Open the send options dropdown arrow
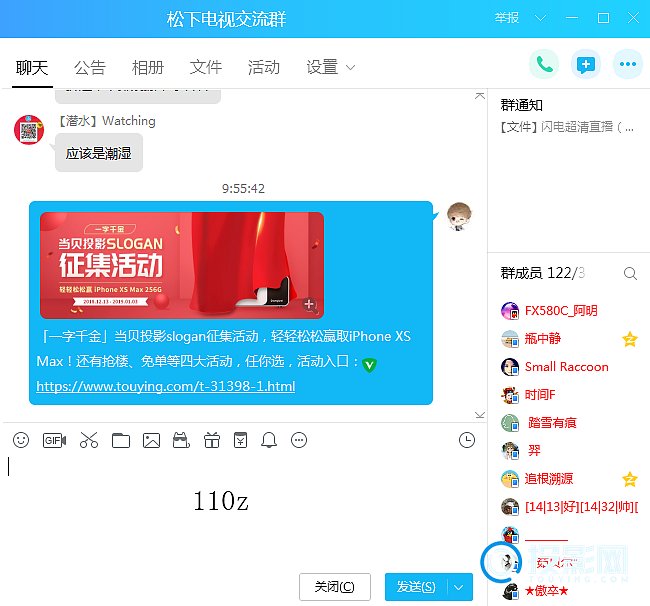 coord(458,587)
